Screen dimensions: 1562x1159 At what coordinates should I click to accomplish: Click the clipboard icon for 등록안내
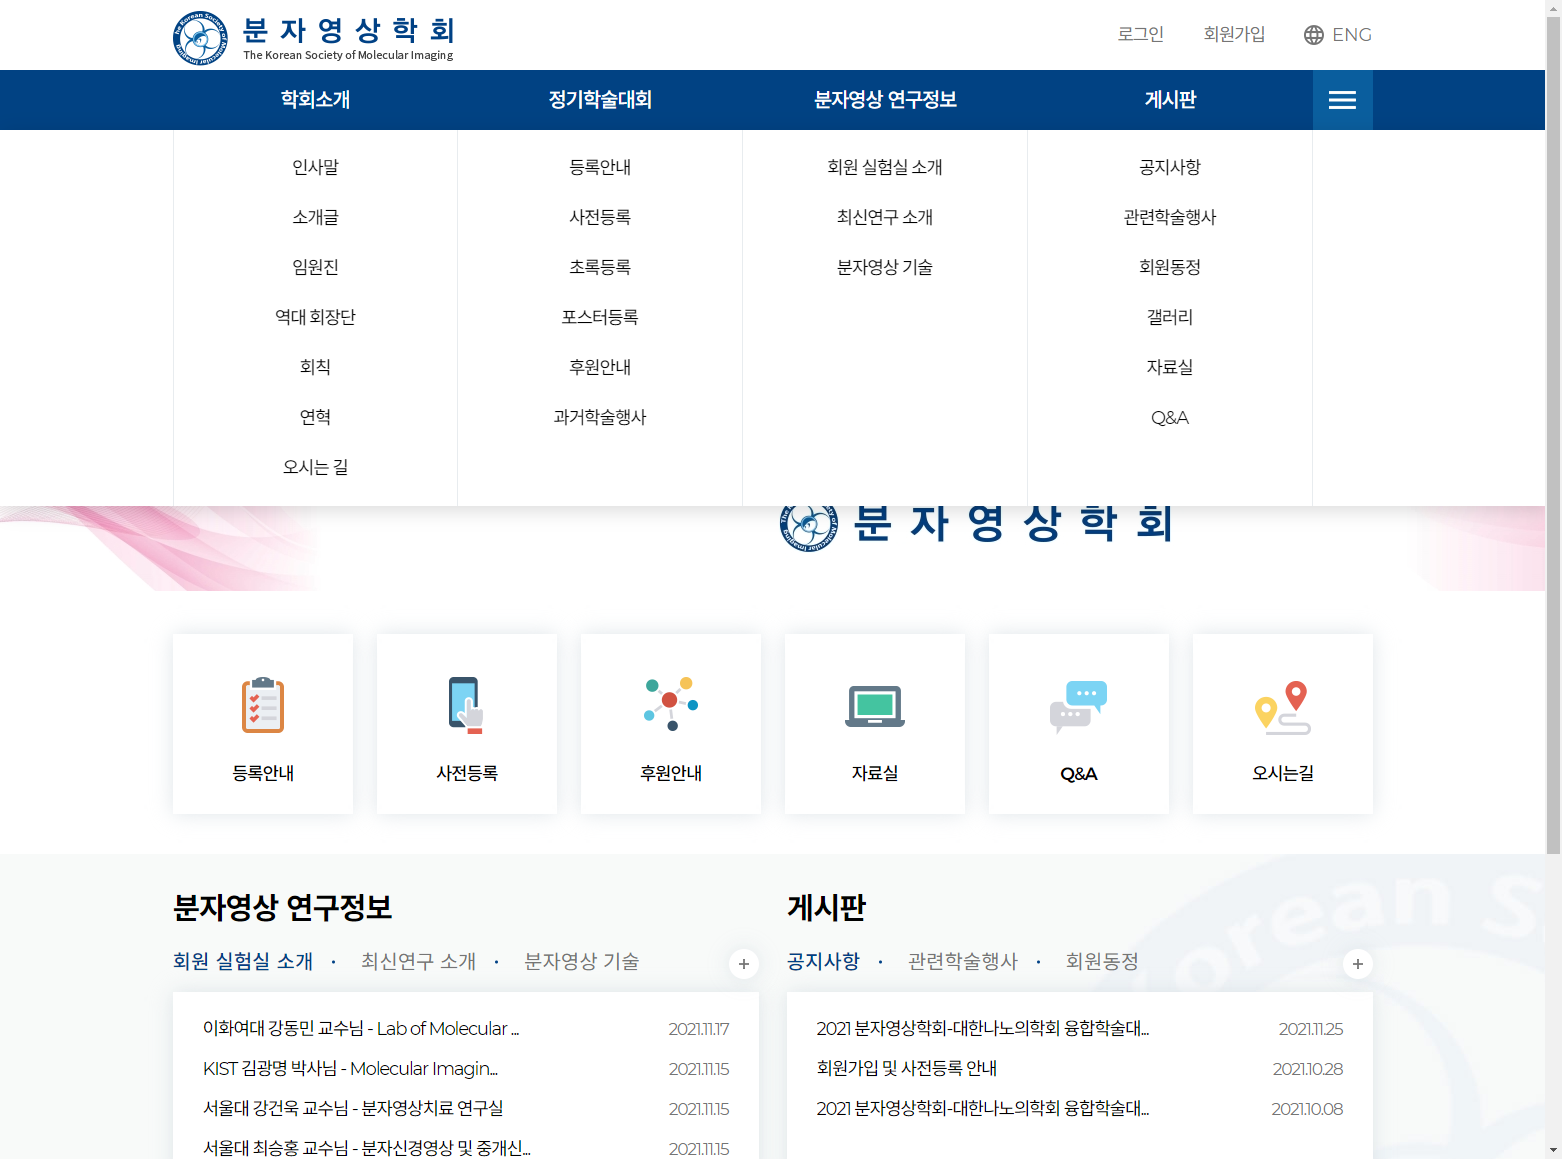tap(263, 705)
